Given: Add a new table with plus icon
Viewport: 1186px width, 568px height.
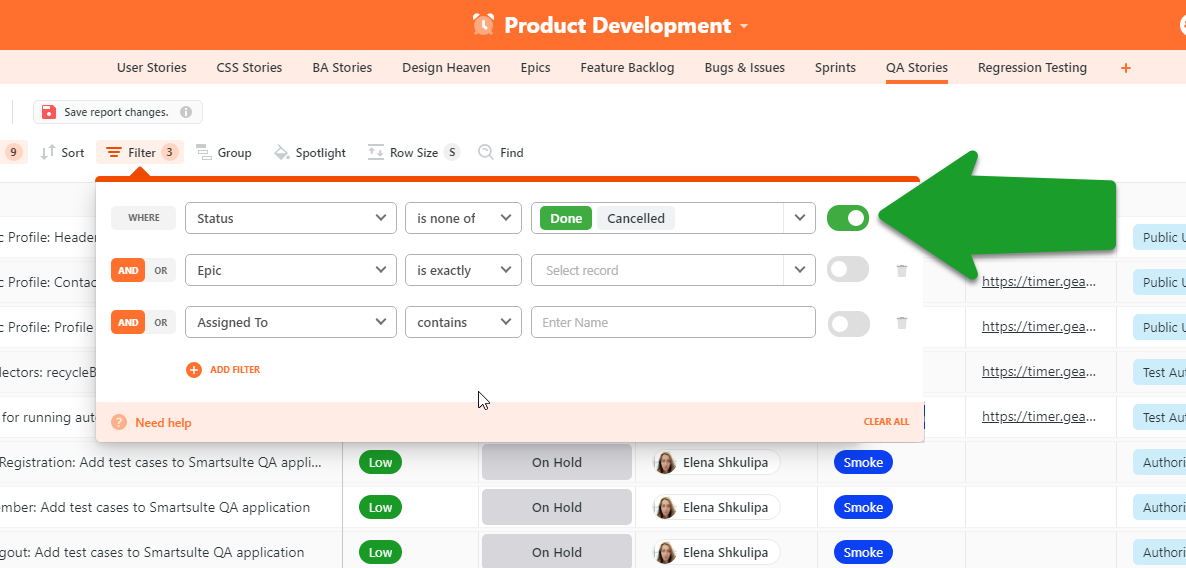Looking at the screenshot, I should point(1125,68).
